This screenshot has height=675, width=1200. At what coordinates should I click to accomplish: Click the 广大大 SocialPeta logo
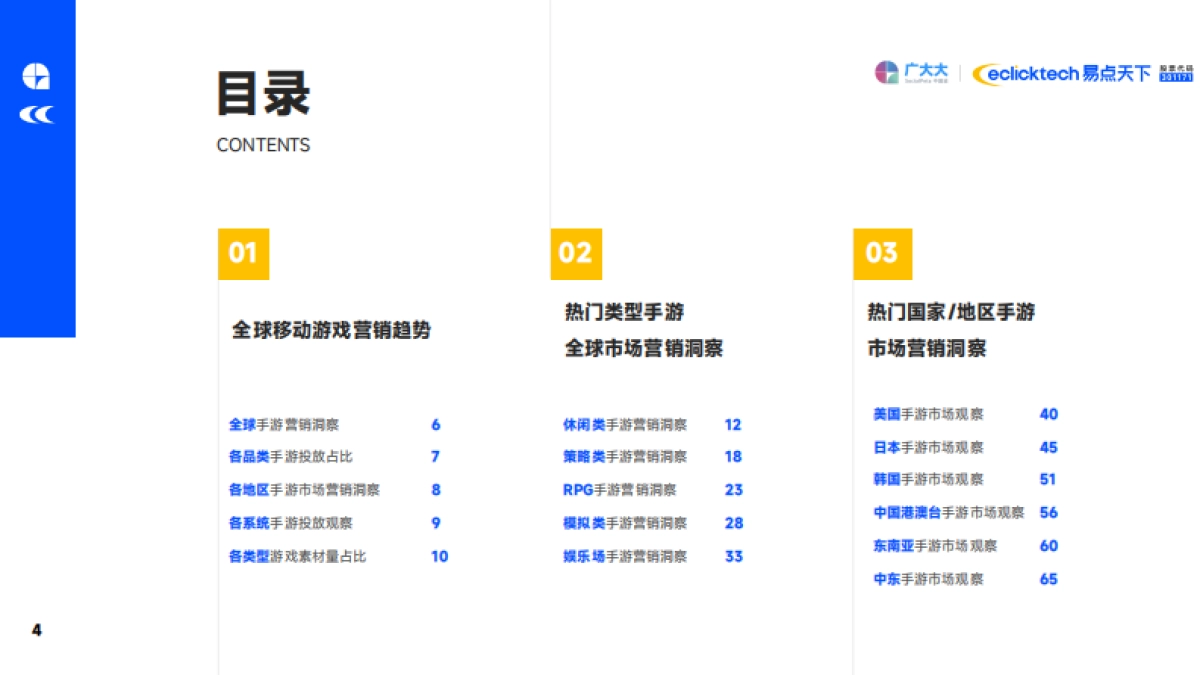coord(910,71)
